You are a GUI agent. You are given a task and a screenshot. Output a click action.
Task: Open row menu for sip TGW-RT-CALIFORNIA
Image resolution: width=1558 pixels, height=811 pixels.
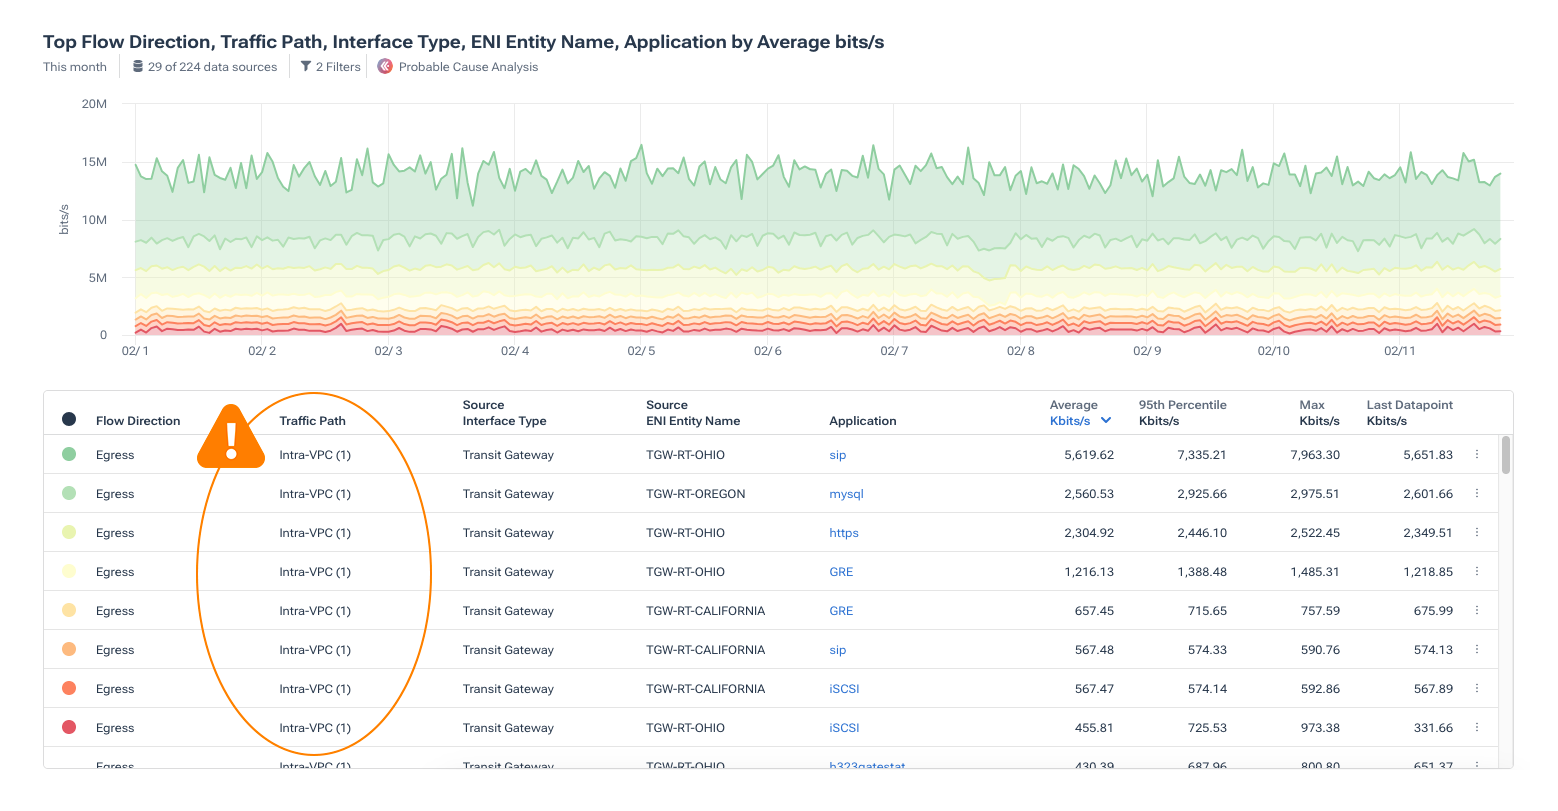pyautogui.click(x=1477, y=650)
